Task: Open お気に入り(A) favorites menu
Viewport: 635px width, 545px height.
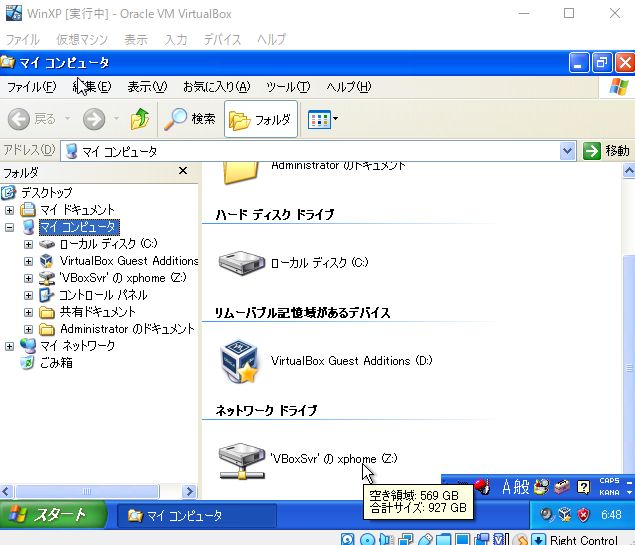Action: (217, 87)
